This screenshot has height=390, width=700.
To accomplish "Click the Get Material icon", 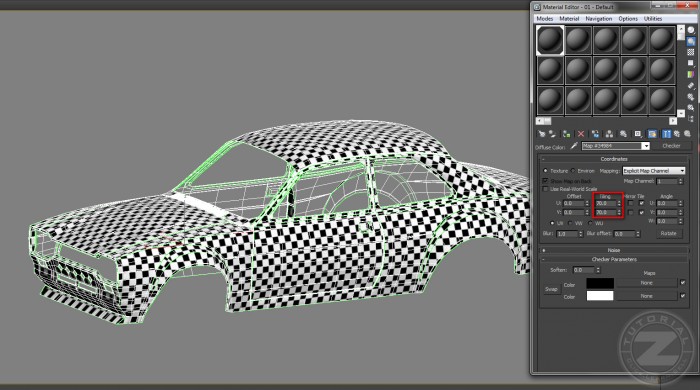I will click(542, 134).
